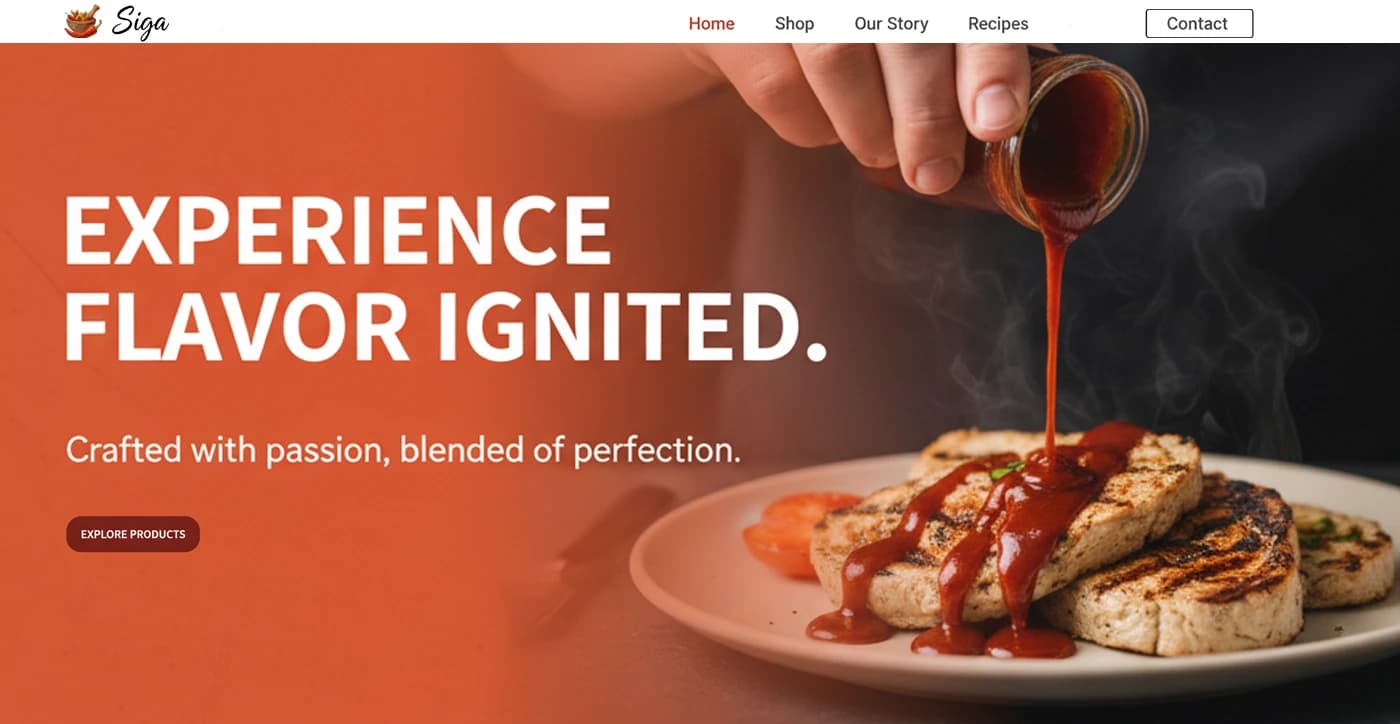The height and width of the screenshot is (724, 1400).
Task: Select Recipes in the top navigation
Action: [x=998, y=24]
